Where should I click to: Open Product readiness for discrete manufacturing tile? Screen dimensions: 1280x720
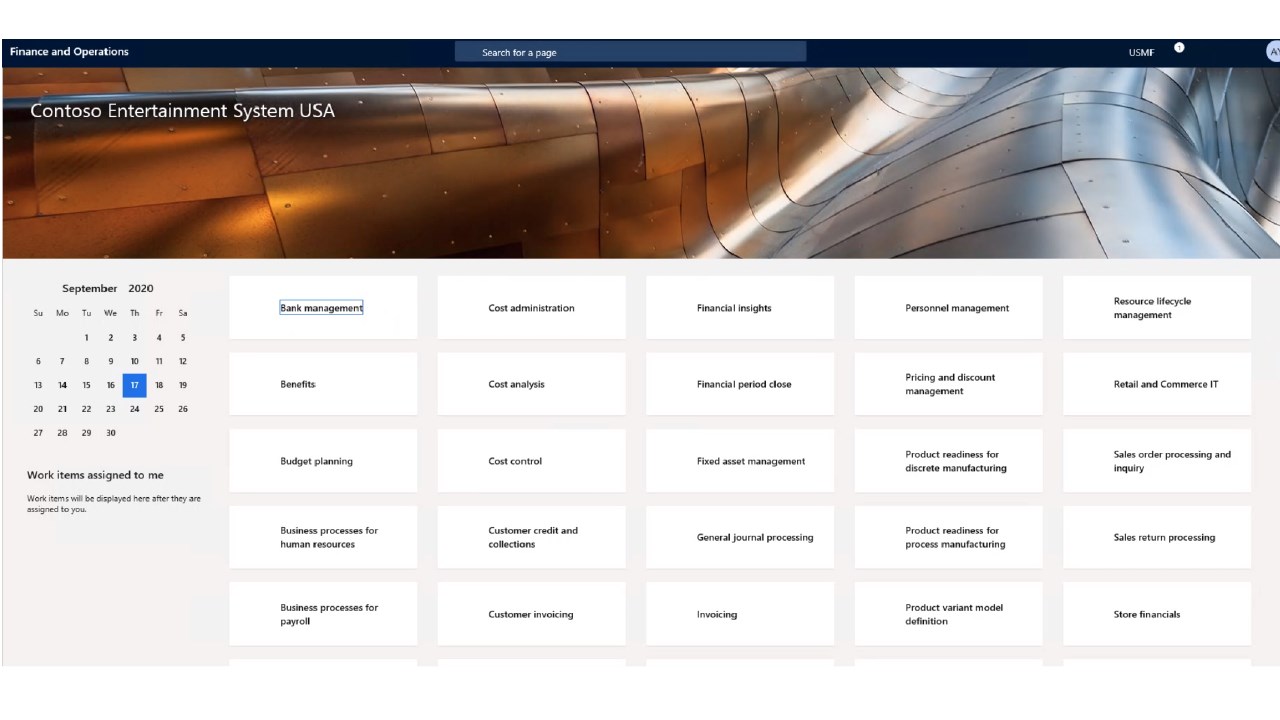[948, 461]
